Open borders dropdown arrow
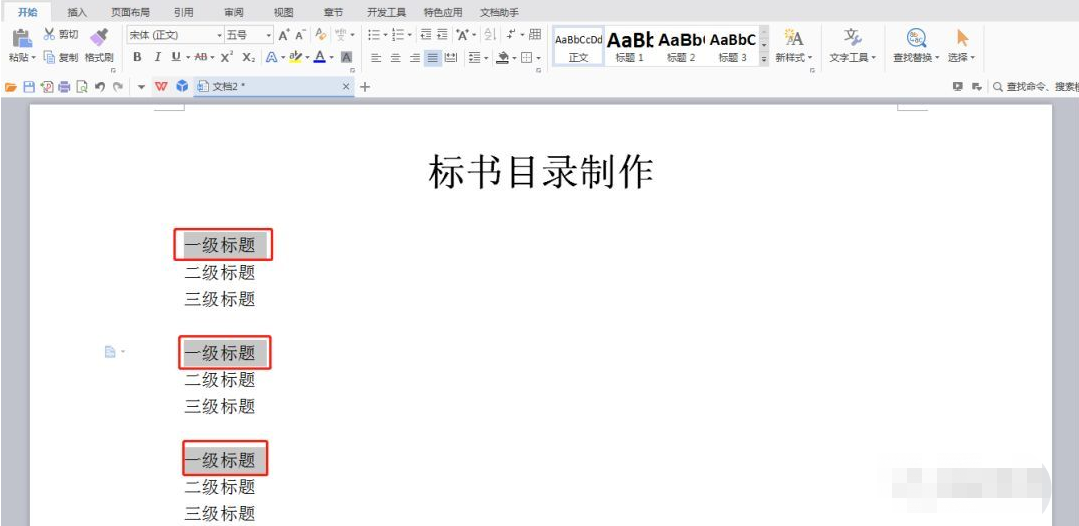 click(538, 59)
